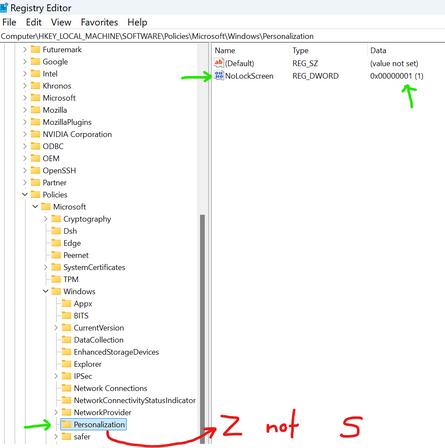Click the OpenSSH folder icon
The height and width of the screenshot is (448, 445).
click(35, 170)
